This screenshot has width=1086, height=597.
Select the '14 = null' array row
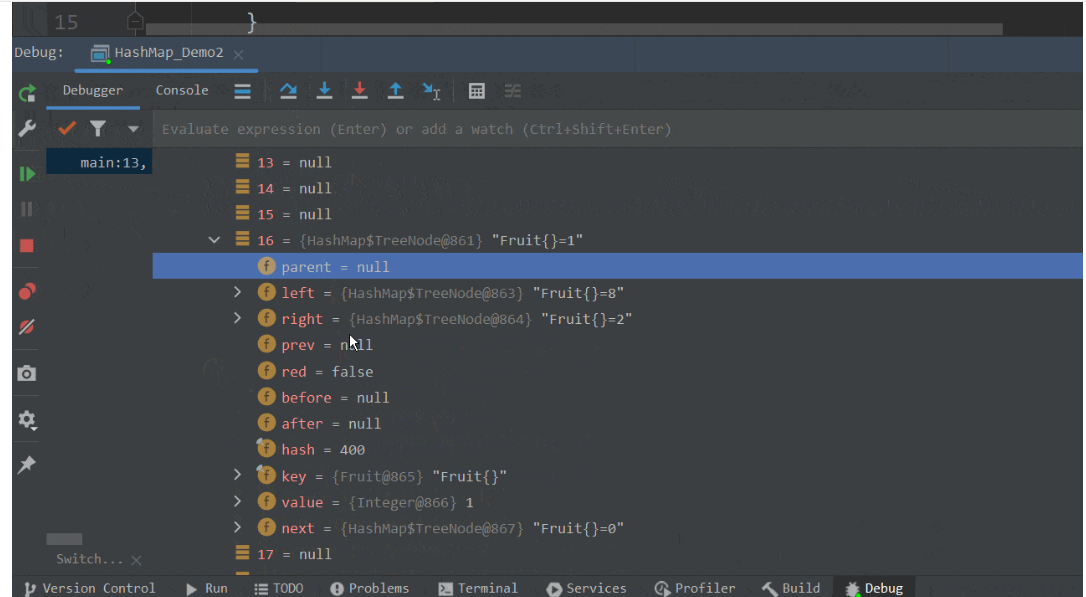click(617, 188)
